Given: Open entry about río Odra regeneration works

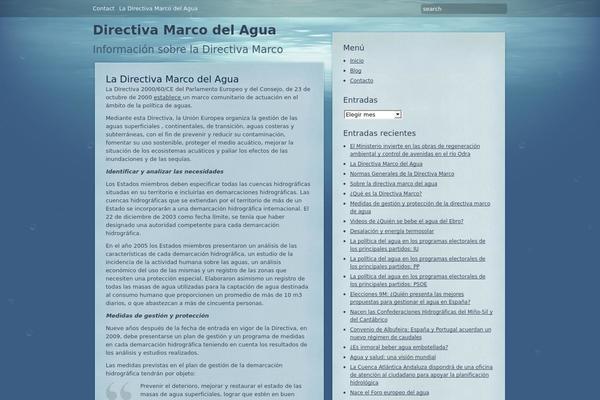Looking at the screenshot, I should [x=415, y=150].
